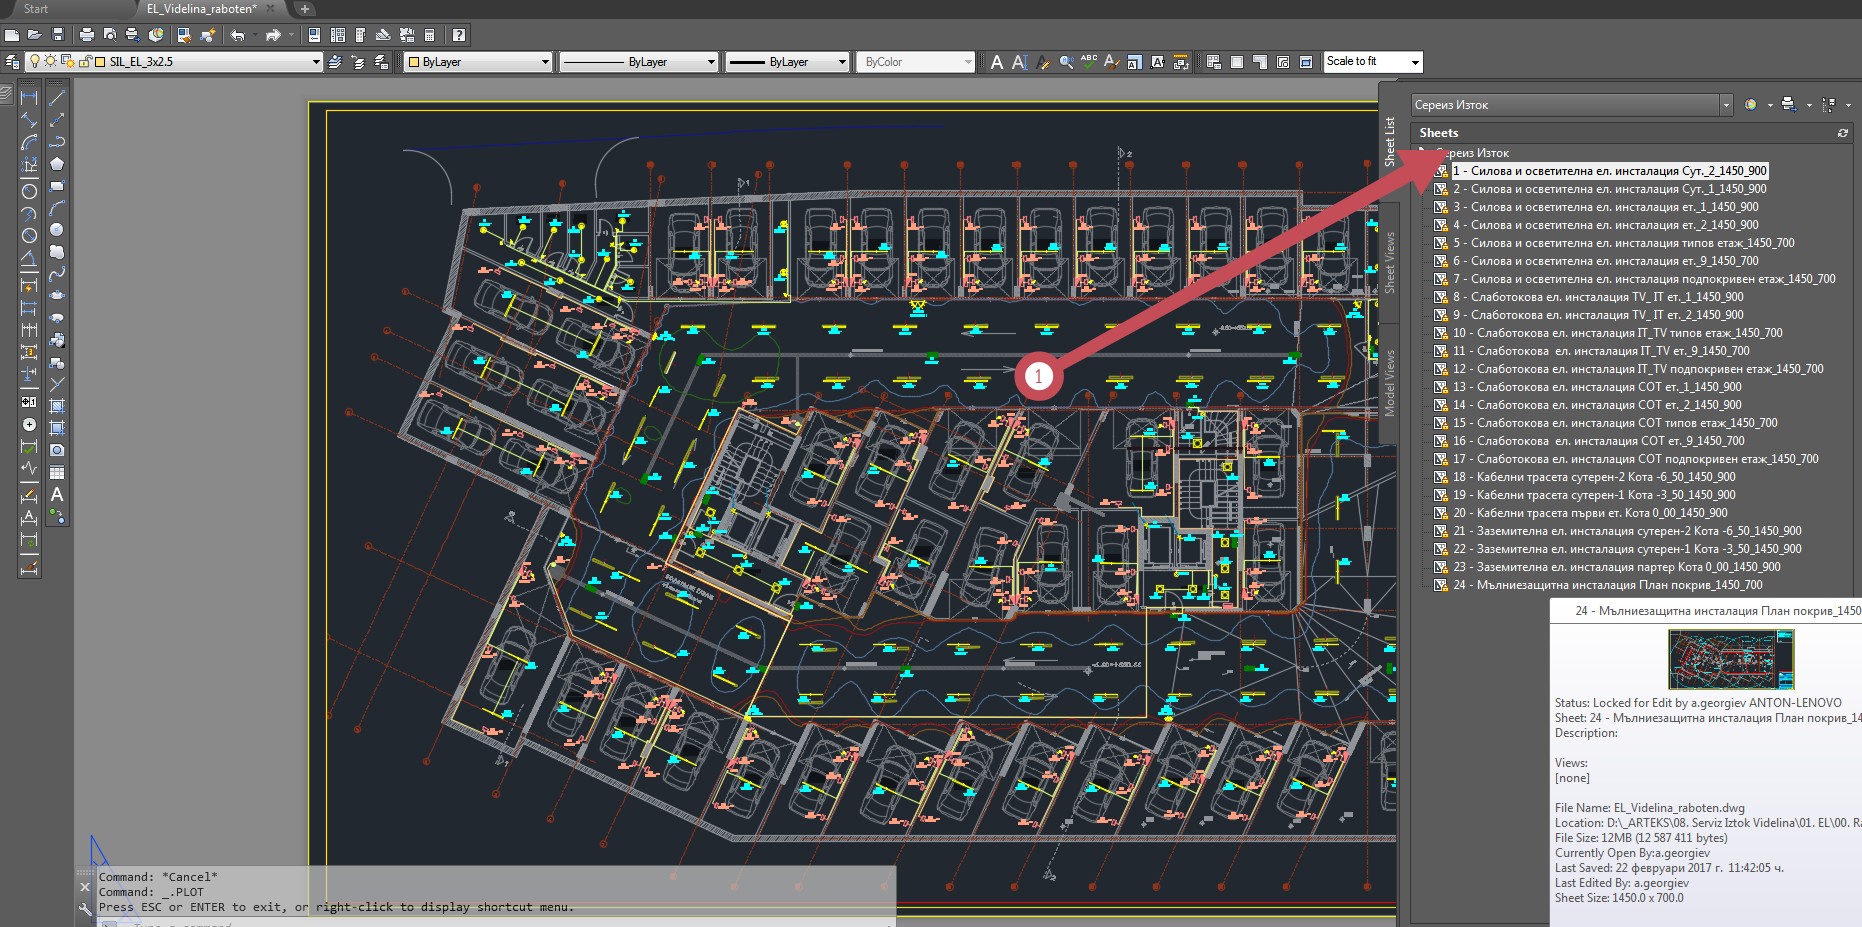
Task: Open the Undo history dropdown arrow
Action: [x=255, y=35]
